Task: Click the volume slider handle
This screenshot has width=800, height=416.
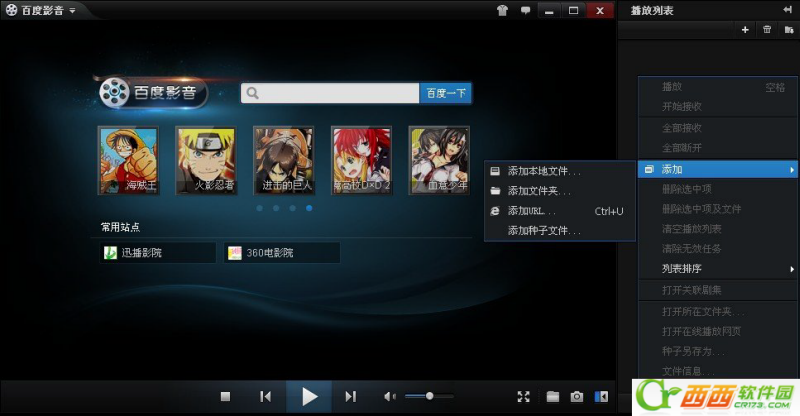Action: click(430, 396)
